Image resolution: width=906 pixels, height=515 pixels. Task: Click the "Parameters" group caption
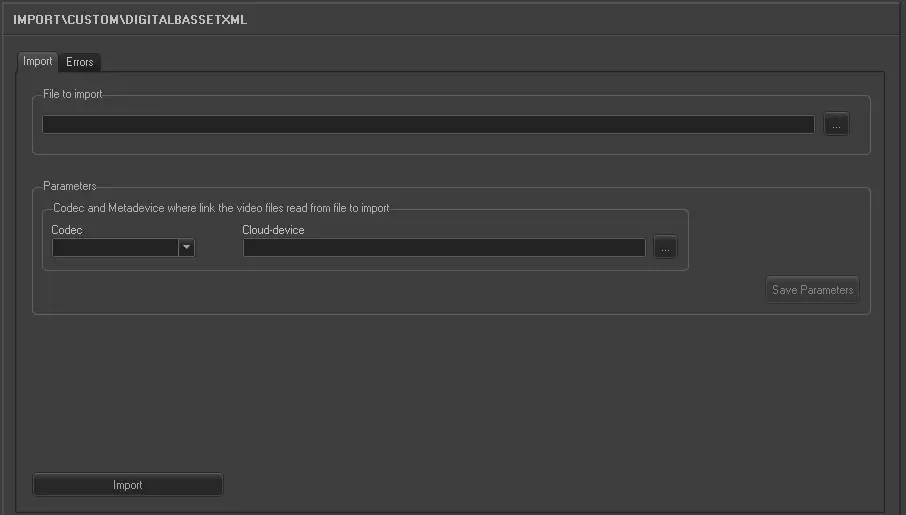[70, 186]
